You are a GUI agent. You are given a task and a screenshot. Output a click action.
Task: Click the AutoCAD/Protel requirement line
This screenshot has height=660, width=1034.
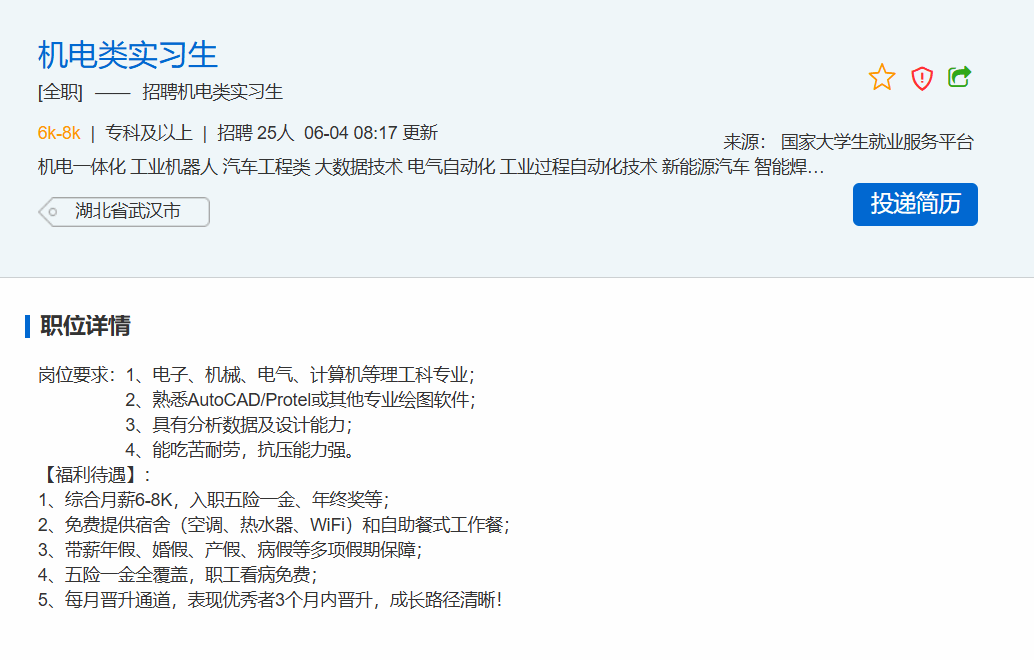[x=300, y=400]
